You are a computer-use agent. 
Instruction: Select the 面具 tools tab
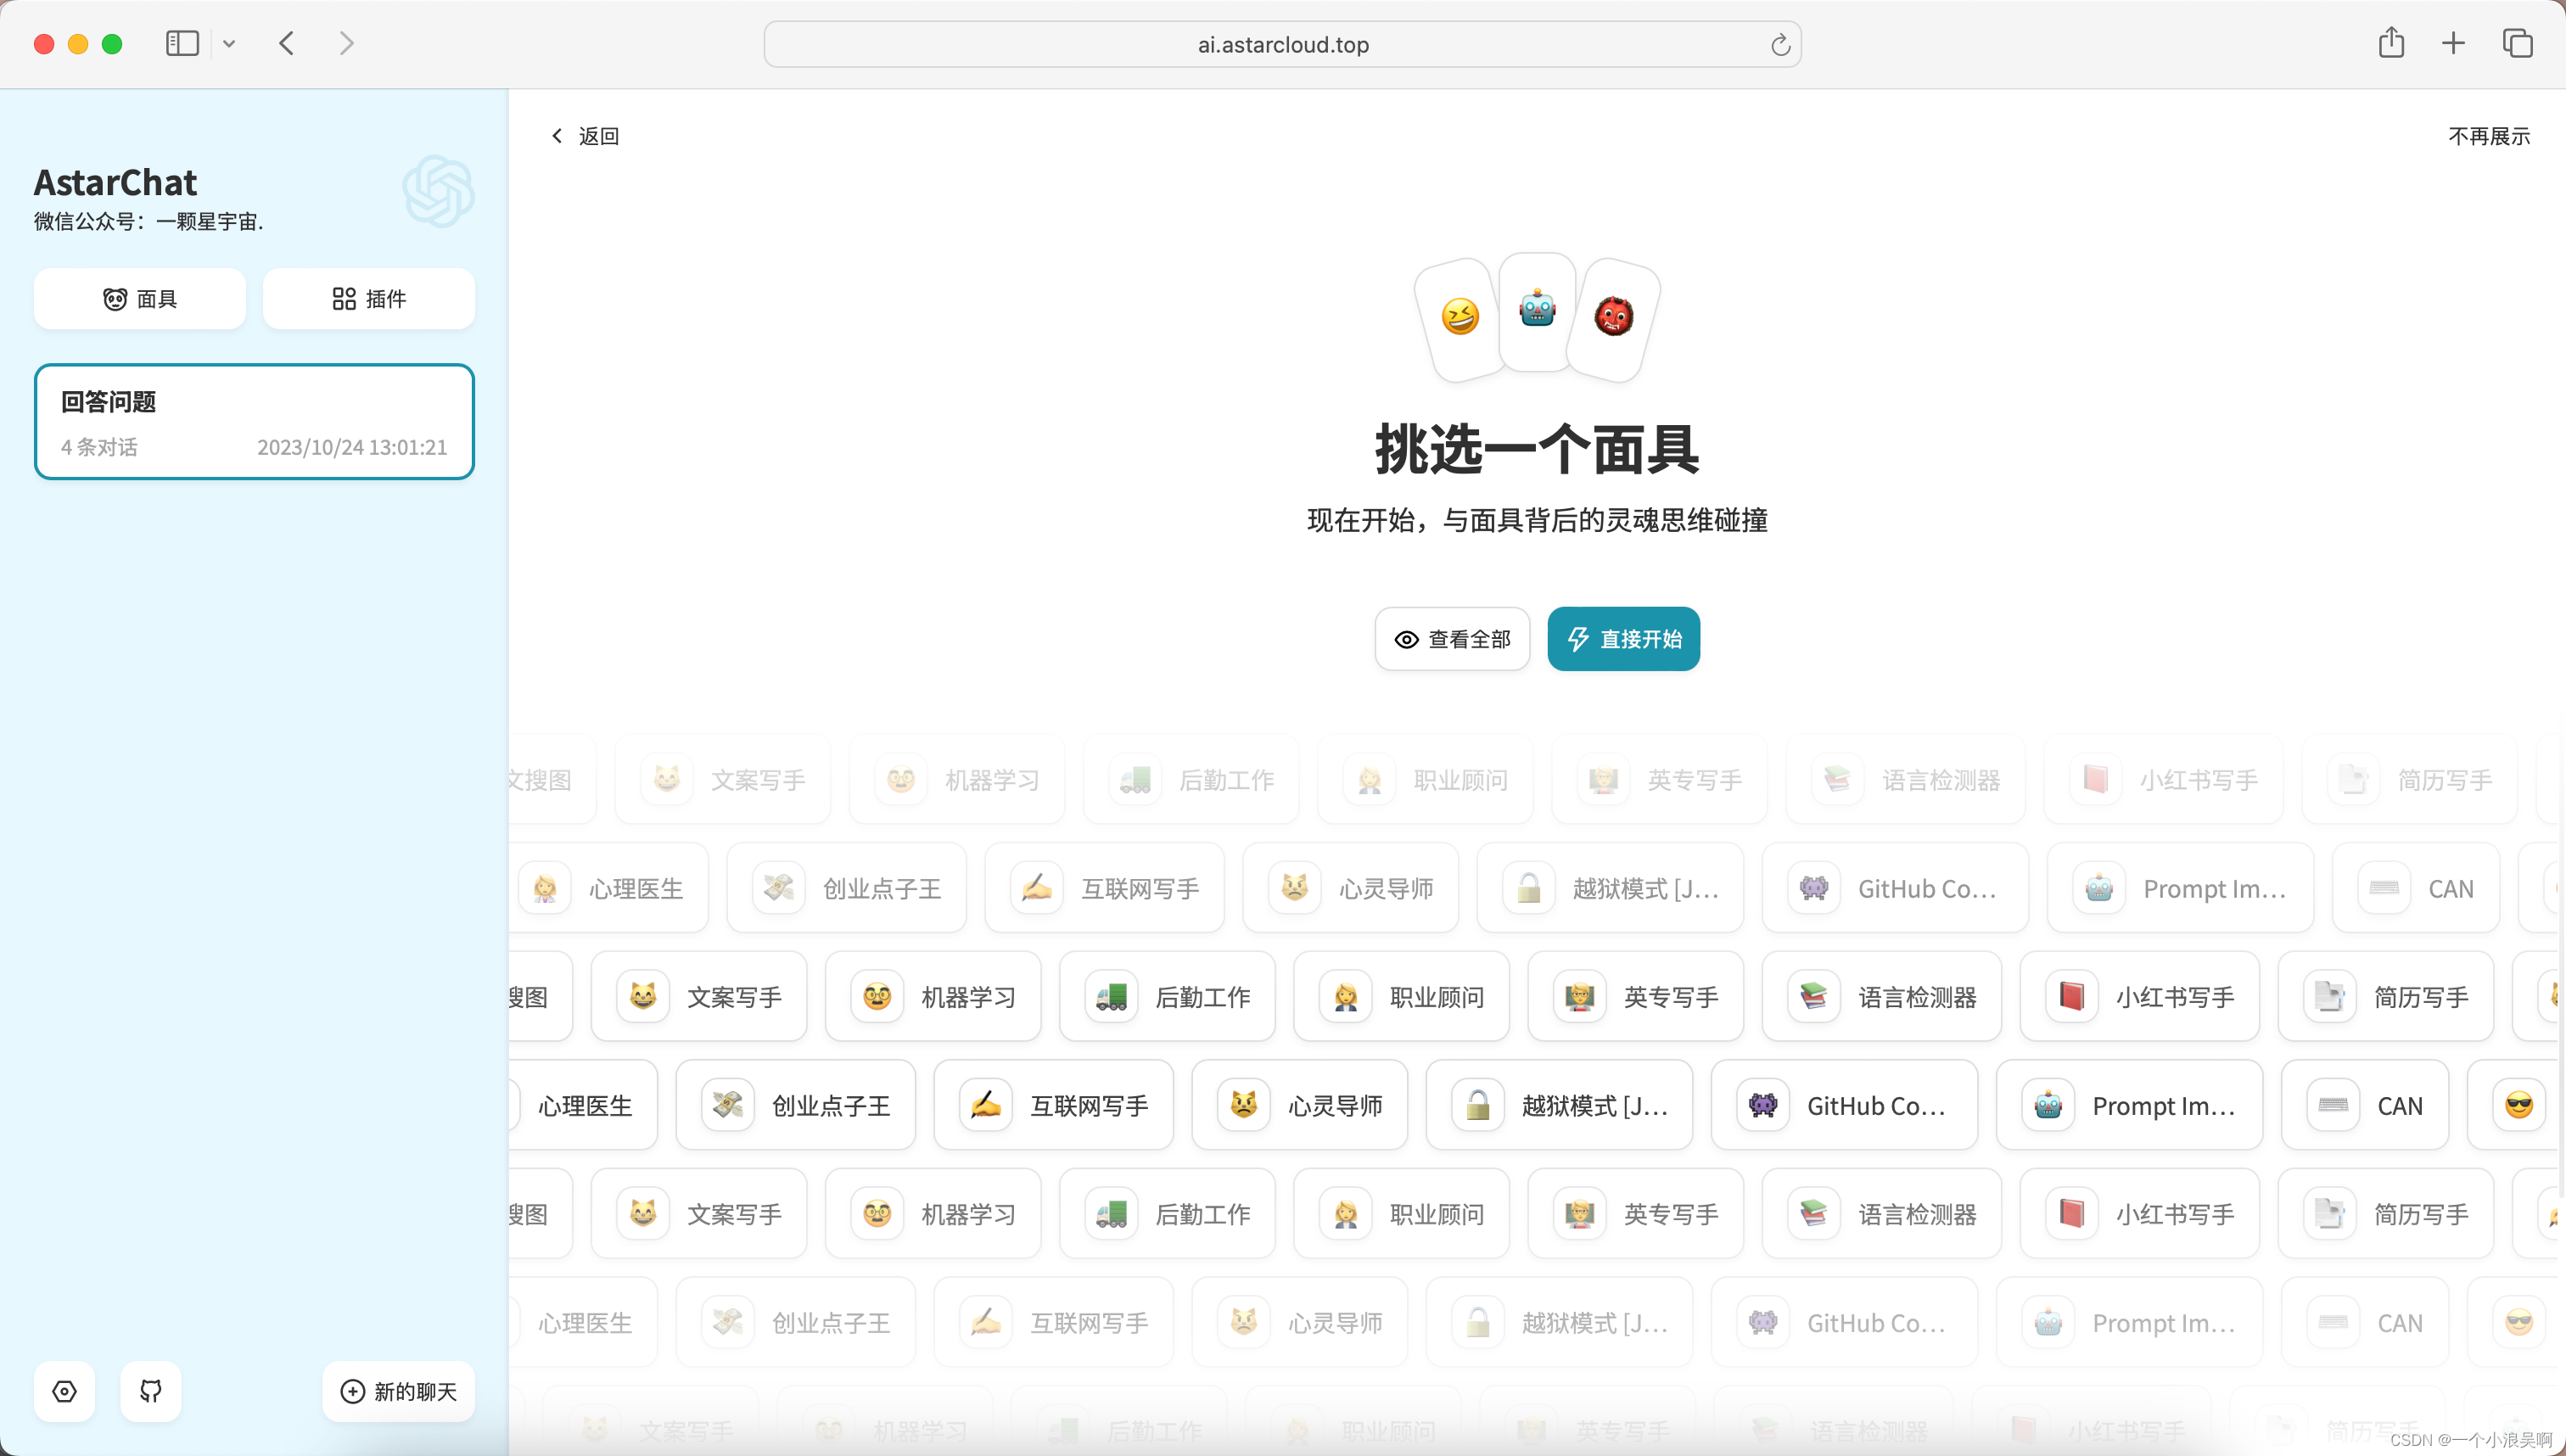pos(141,298)
